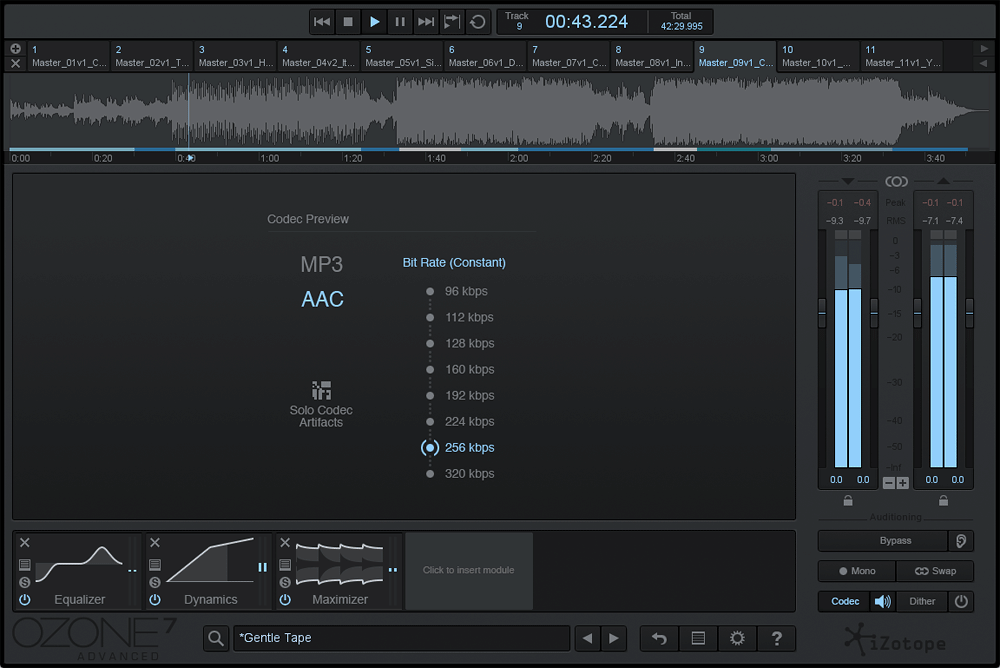Toggle gain match ear icon
Image resolution: width=1000 pixels, height=668 pixels.
[x=961, y=540]
